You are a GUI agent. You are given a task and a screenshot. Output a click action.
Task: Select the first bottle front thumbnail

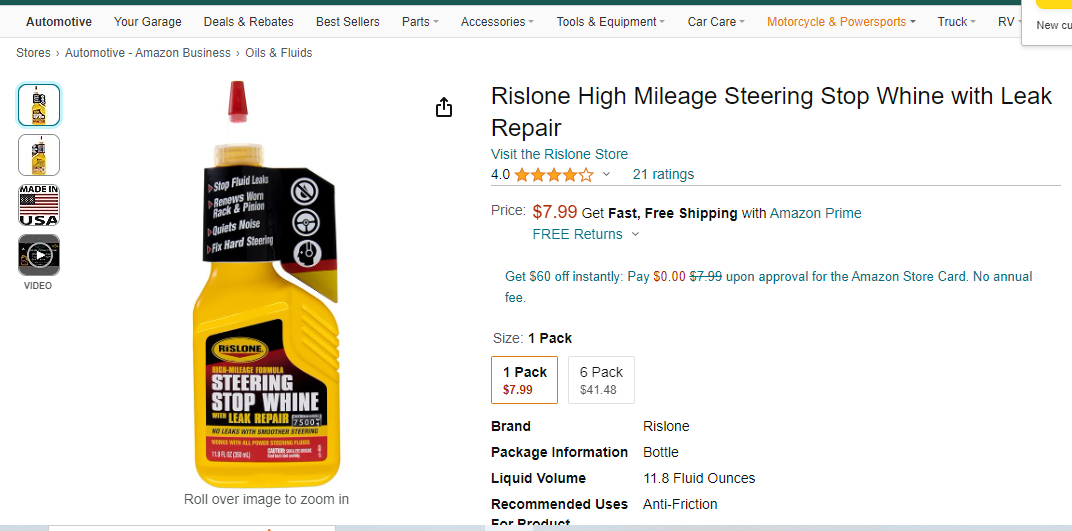(x=39, y=105)
